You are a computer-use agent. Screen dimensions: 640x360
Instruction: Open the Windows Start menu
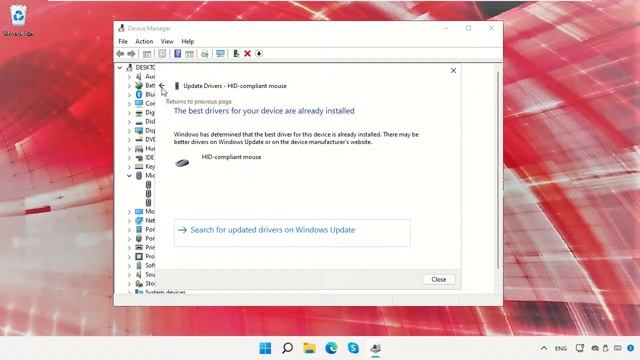pos(265,348)
